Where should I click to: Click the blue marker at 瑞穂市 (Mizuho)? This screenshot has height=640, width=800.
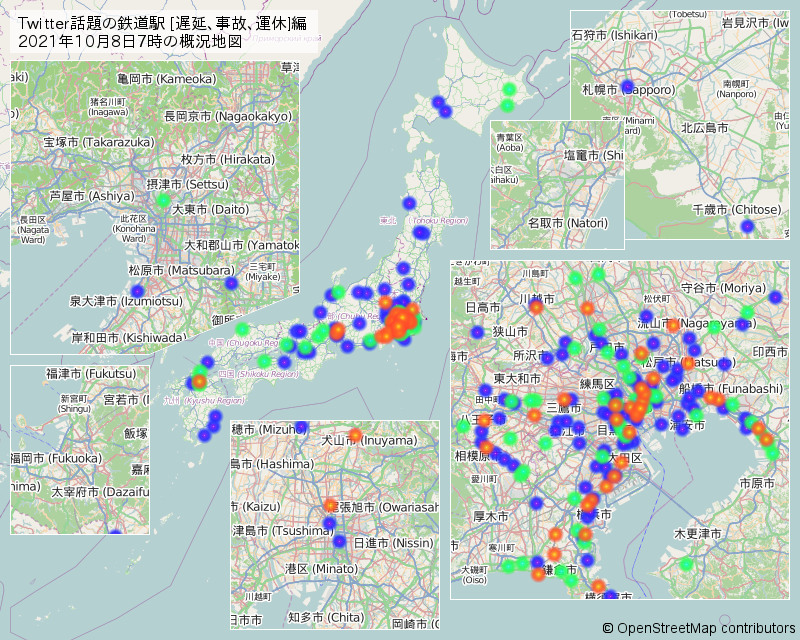302,427
